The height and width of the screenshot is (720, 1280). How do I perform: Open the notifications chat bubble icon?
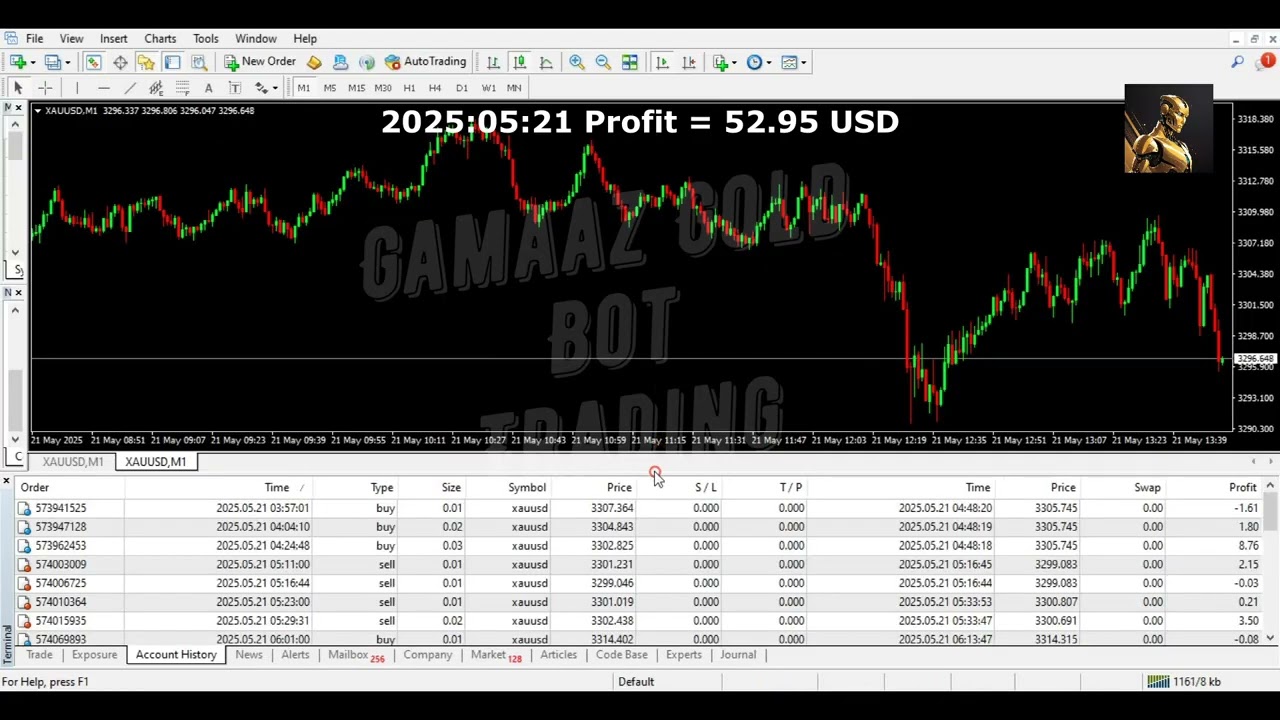tap(1265, 62)
